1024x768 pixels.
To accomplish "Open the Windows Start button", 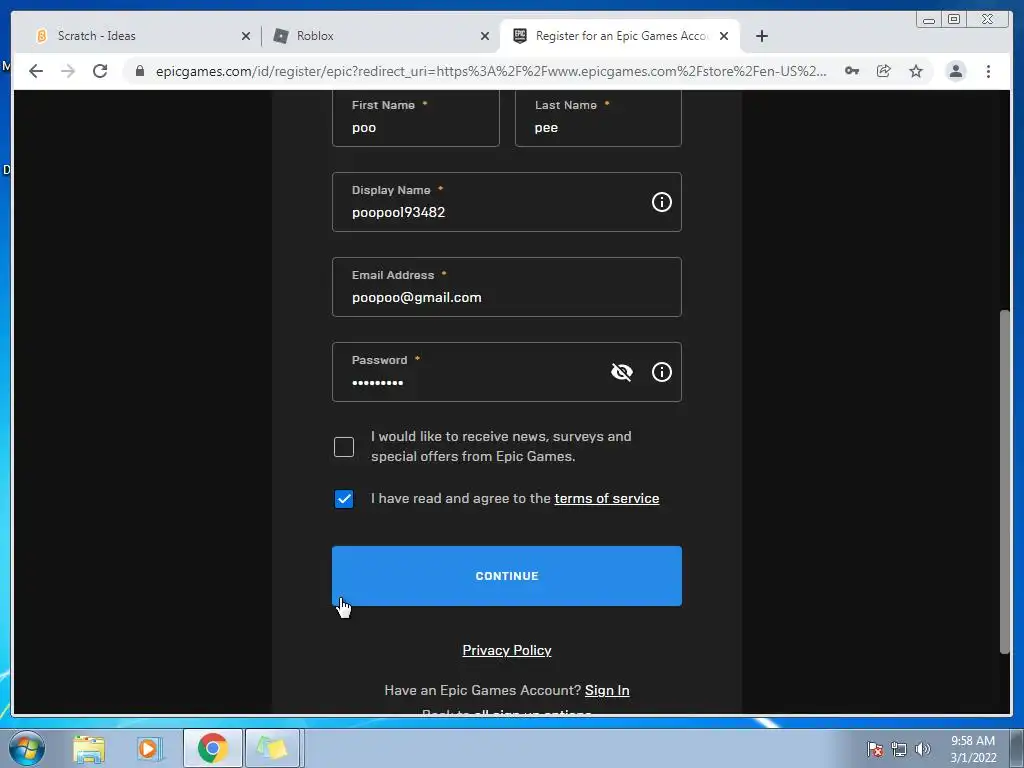I will pyautogui.click(x=27, y=748).
